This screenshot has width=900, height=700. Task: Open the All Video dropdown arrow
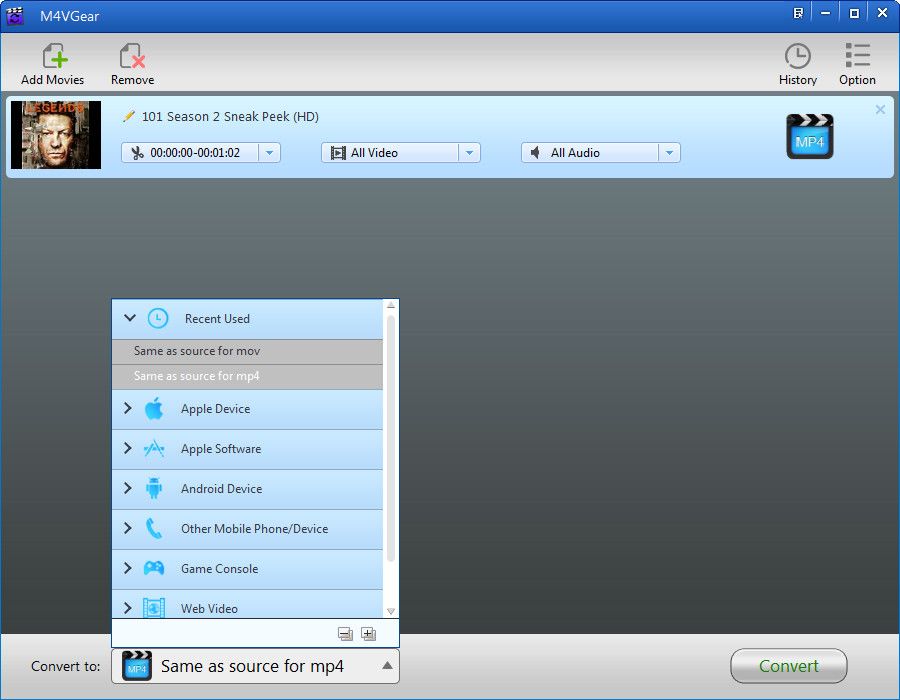tap(470, 153)
